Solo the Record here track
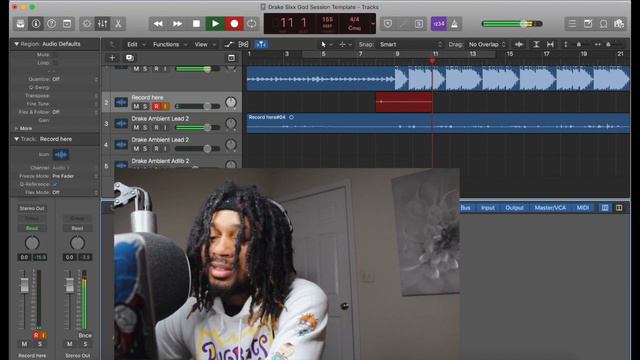640x360 pixels. (145, 106)
